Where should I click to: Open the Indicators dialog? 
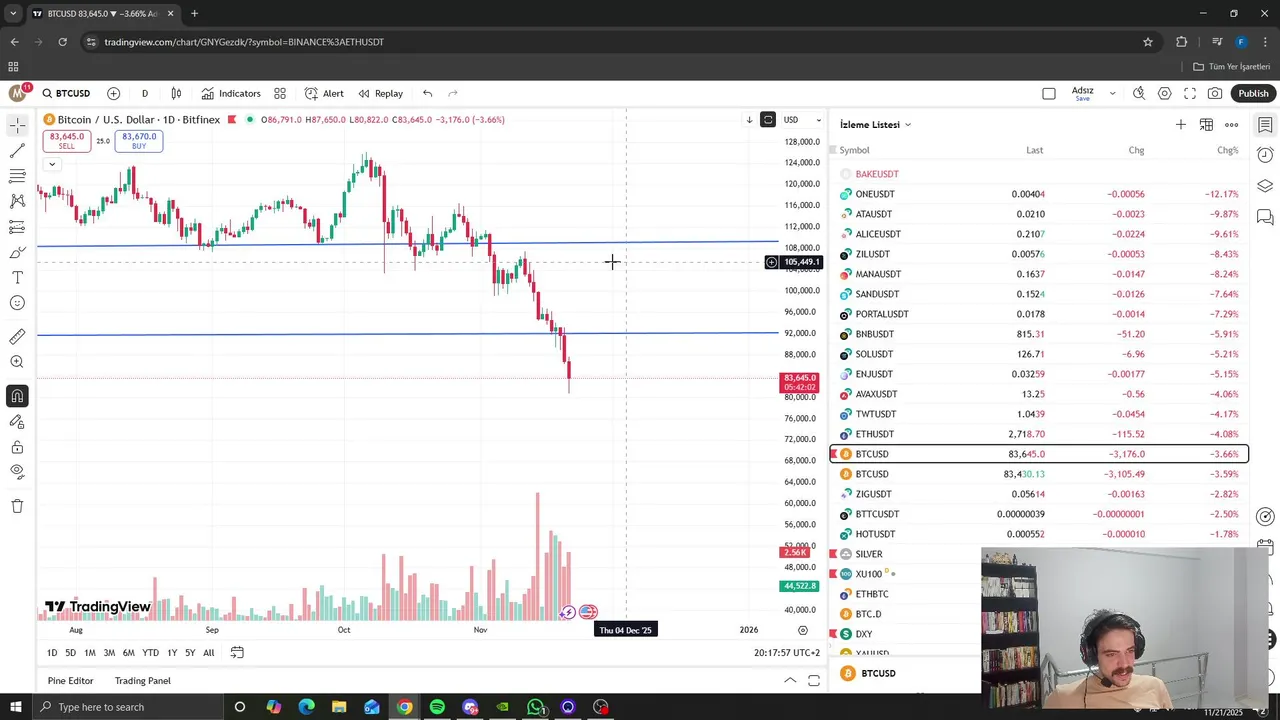coord(231,93)
